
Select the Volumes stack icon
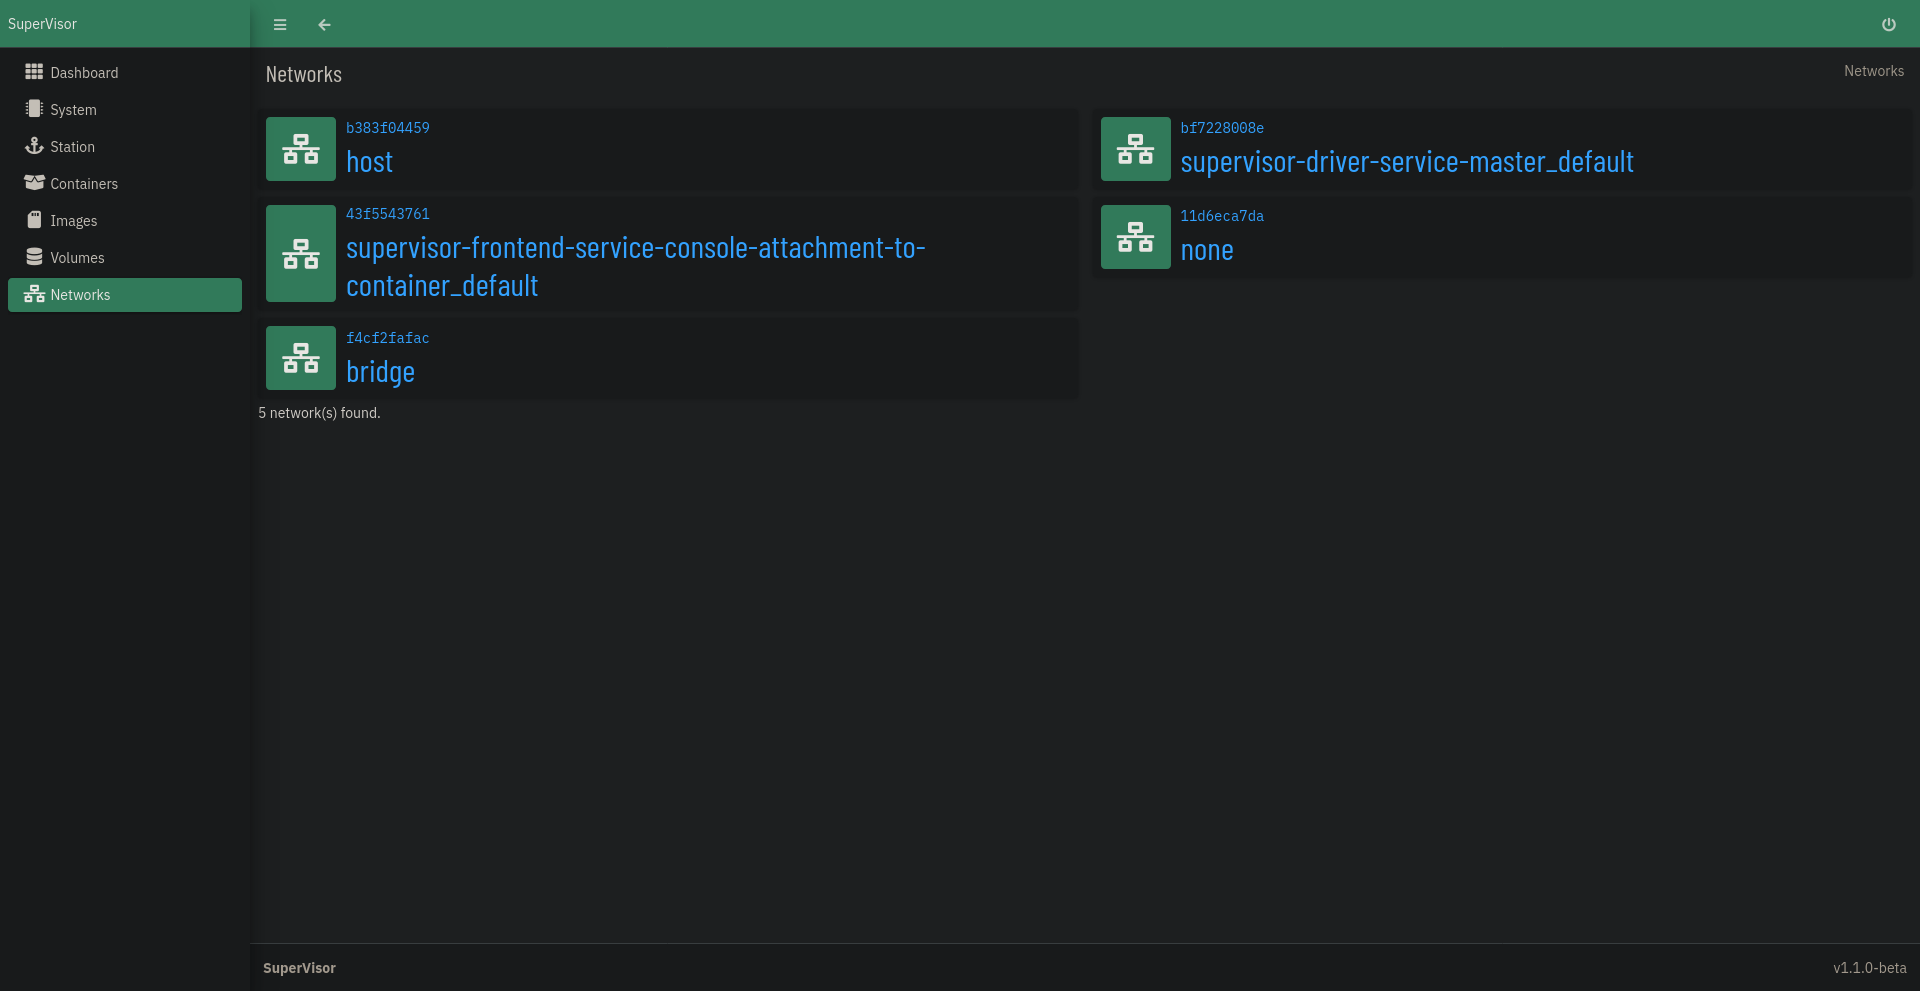tap(33, 257)
